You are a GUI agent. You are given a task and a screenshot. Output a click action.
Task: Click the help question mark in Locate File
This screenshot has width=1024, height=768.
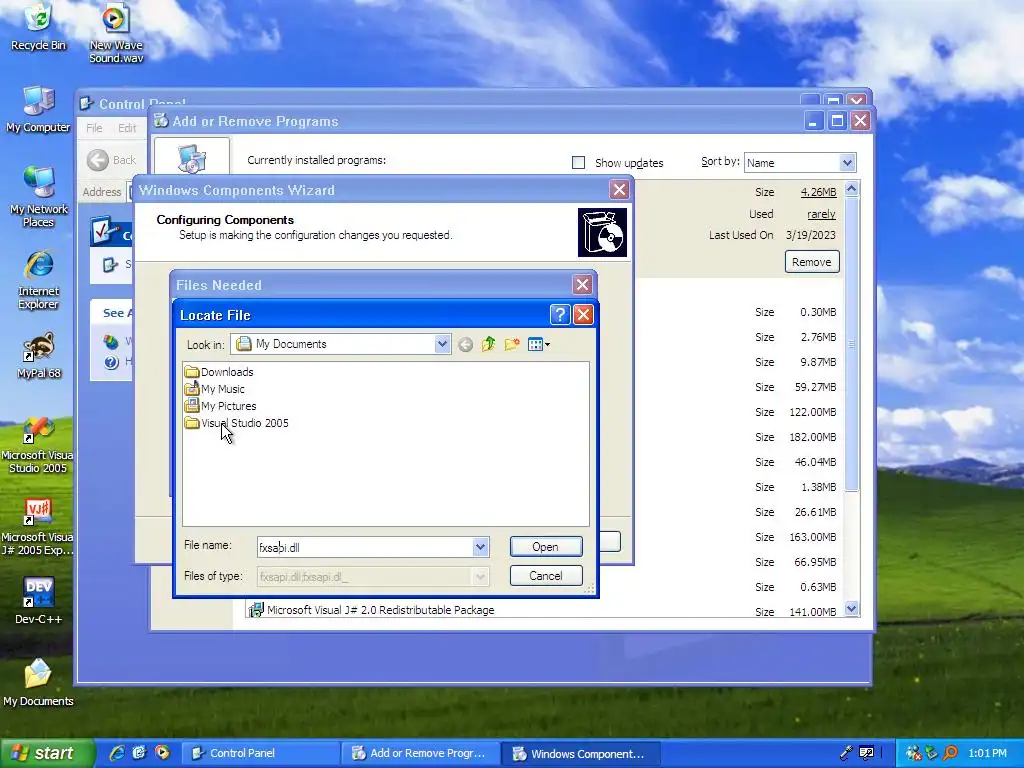click(560, 315)
